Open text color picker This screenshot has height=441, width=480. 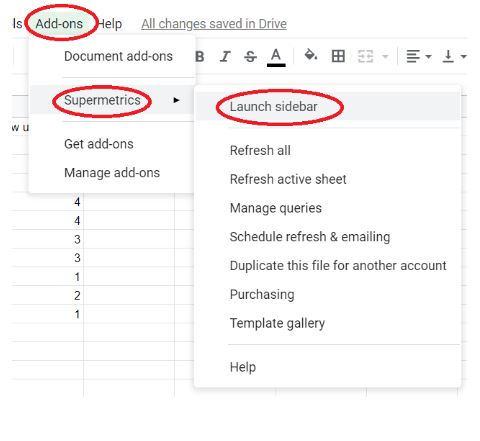pyautogui.click(x=276, y=57)
